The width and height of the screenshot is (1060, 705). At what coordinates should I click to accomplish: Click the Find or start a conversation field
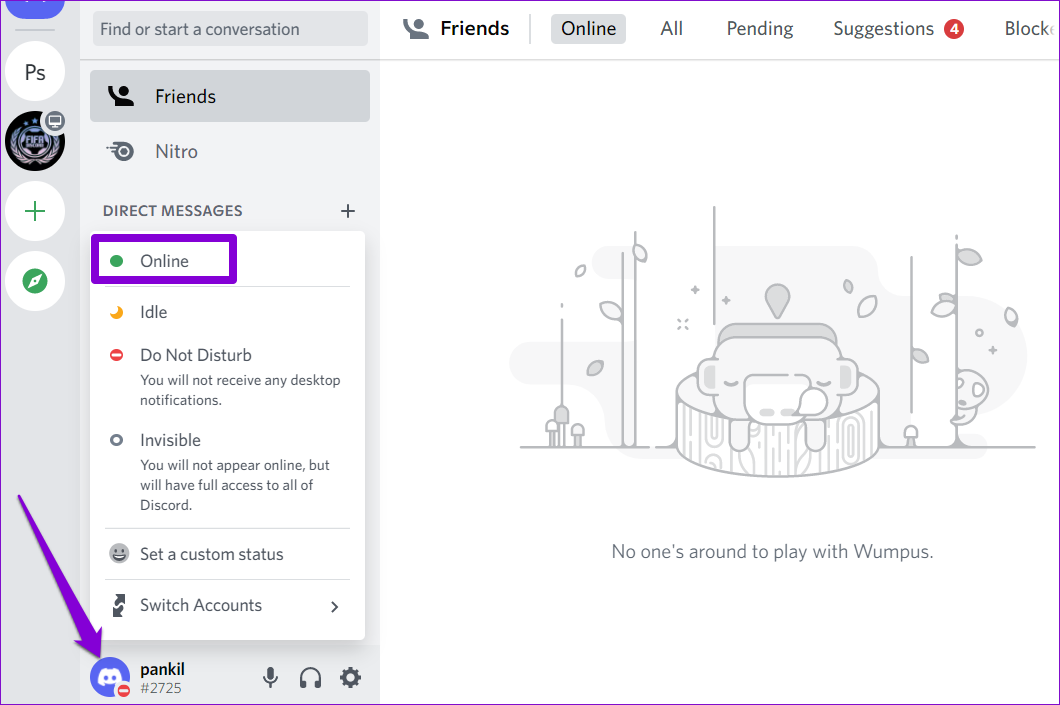click(230, 29)
